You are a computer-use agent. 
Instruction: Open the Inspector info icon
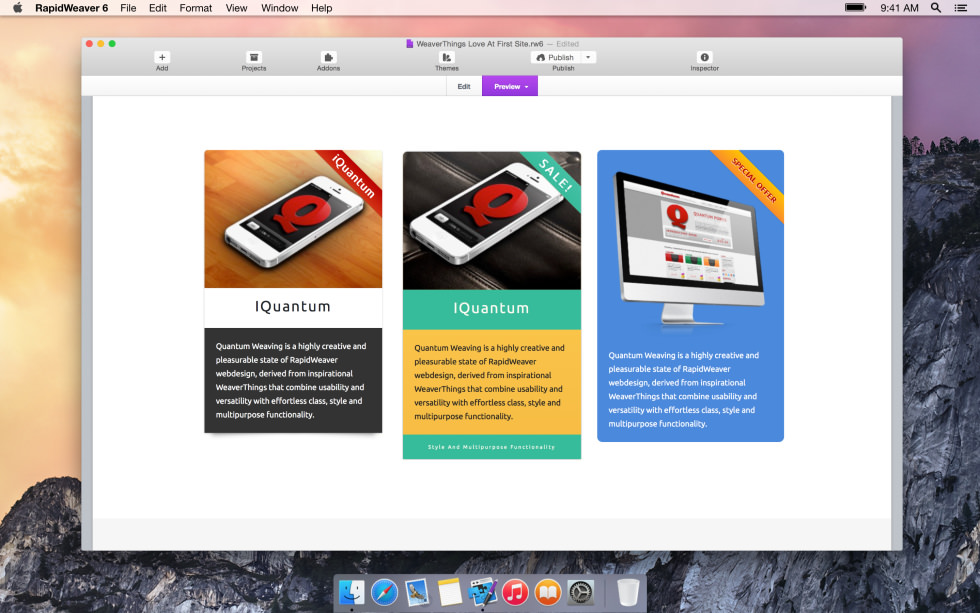(704, 57)
